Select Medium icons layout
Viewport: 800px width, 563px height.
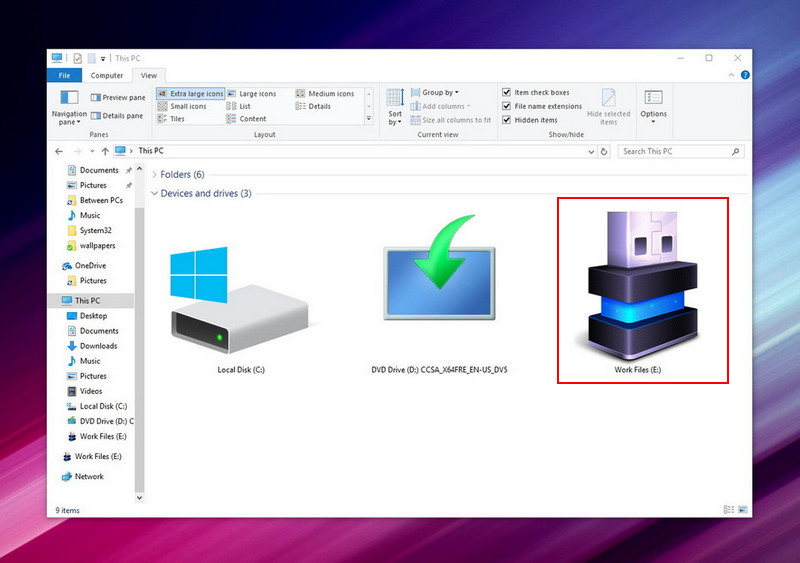point(324,93)
